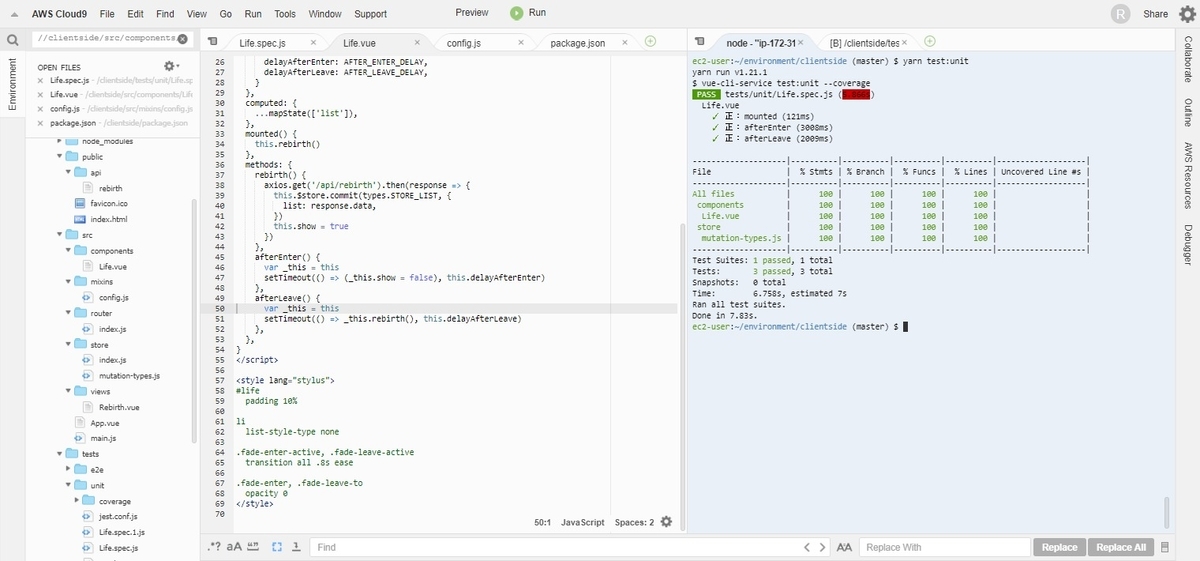Open AWS Resources side panel

tap(1188, 175)
